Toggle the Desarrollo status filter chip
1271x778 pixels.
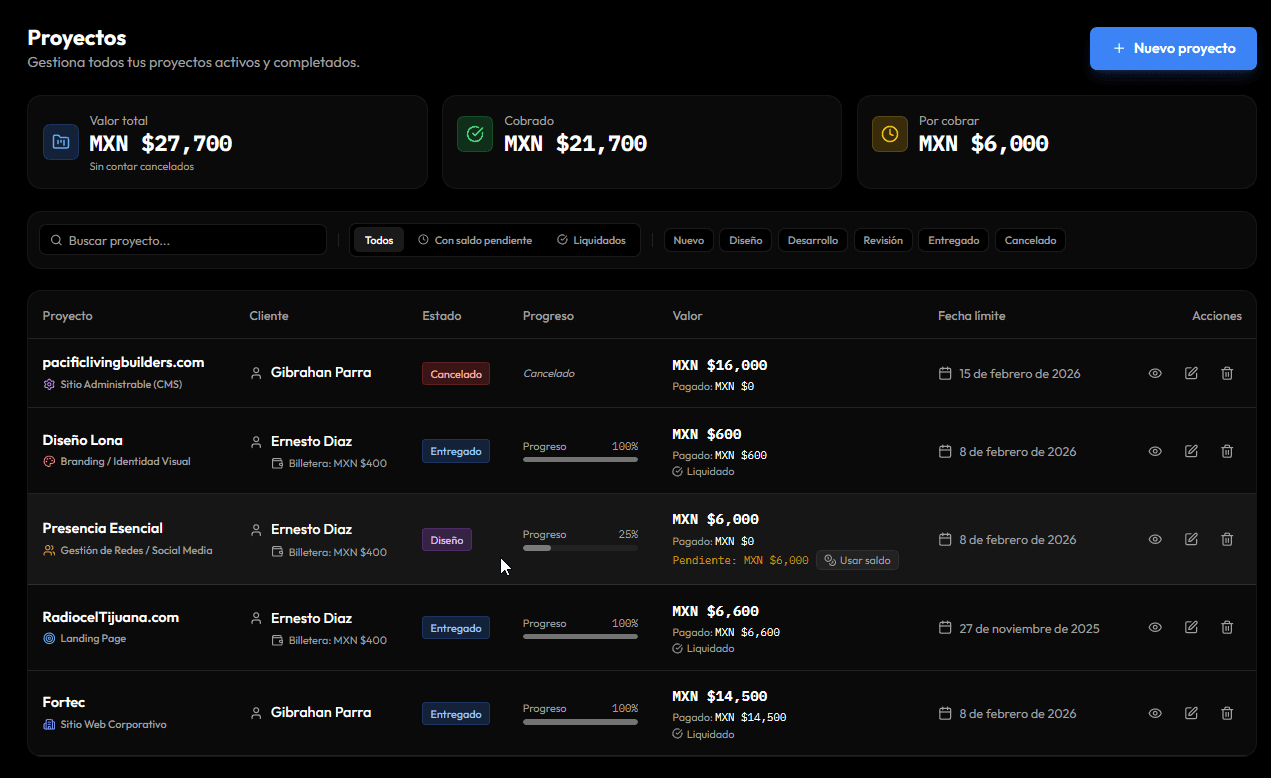[812, 240]
